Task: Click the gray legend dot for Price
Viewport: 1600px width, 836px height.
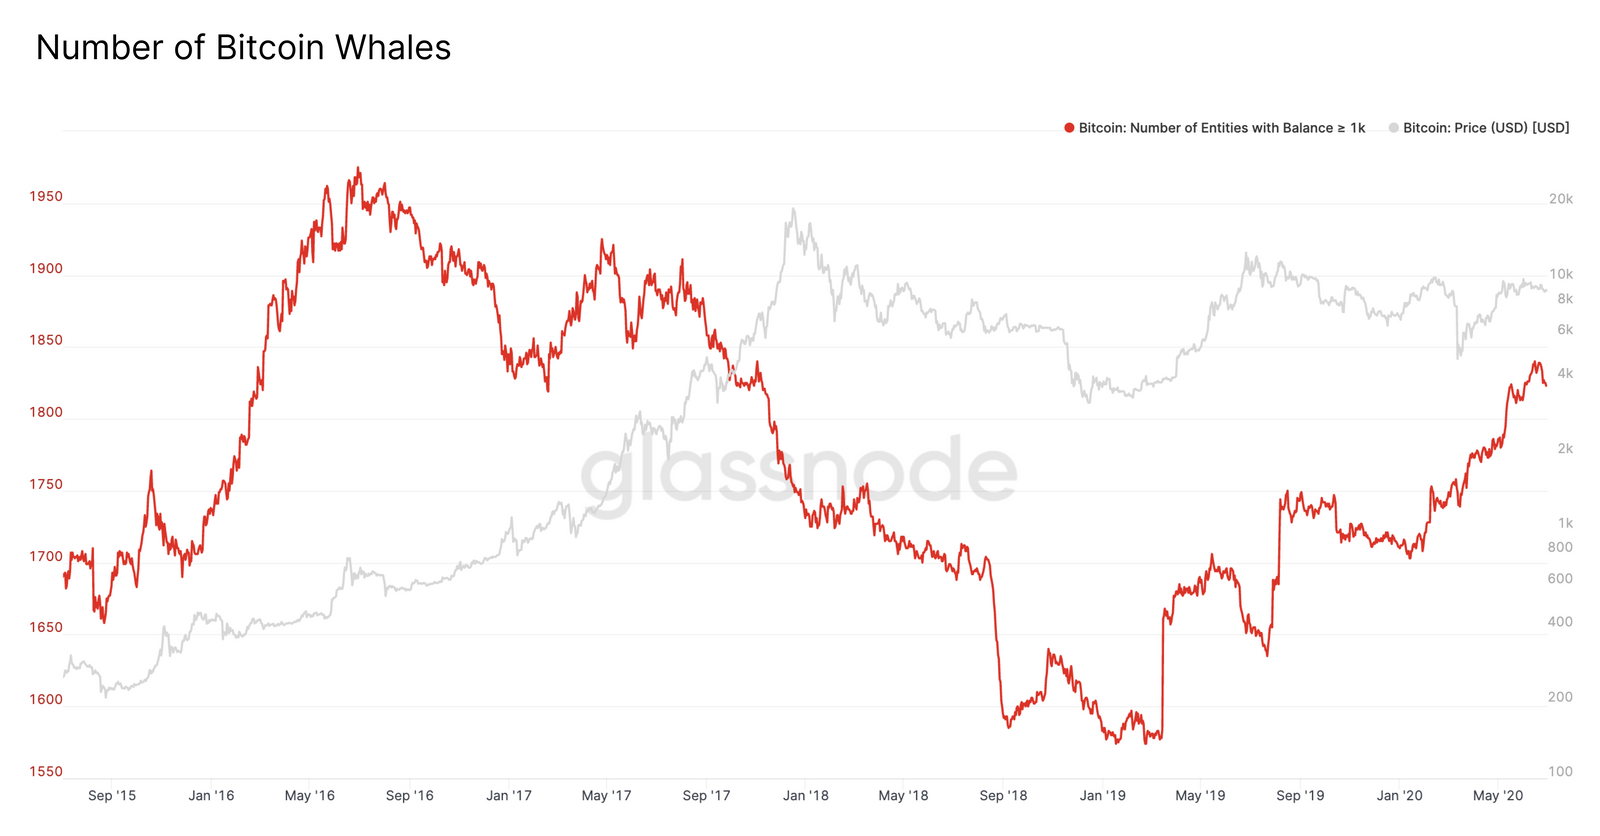Action: point(1394,128)
